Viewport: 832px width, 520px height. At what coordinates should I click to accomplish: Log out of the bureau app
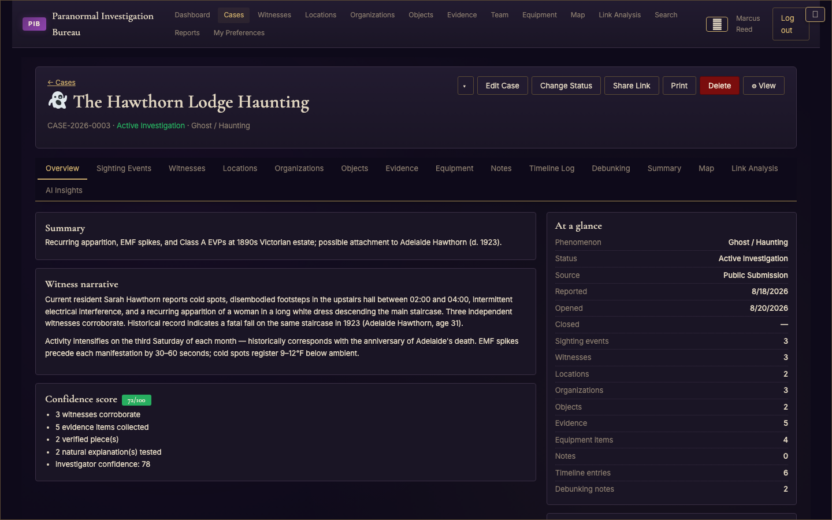790,24
